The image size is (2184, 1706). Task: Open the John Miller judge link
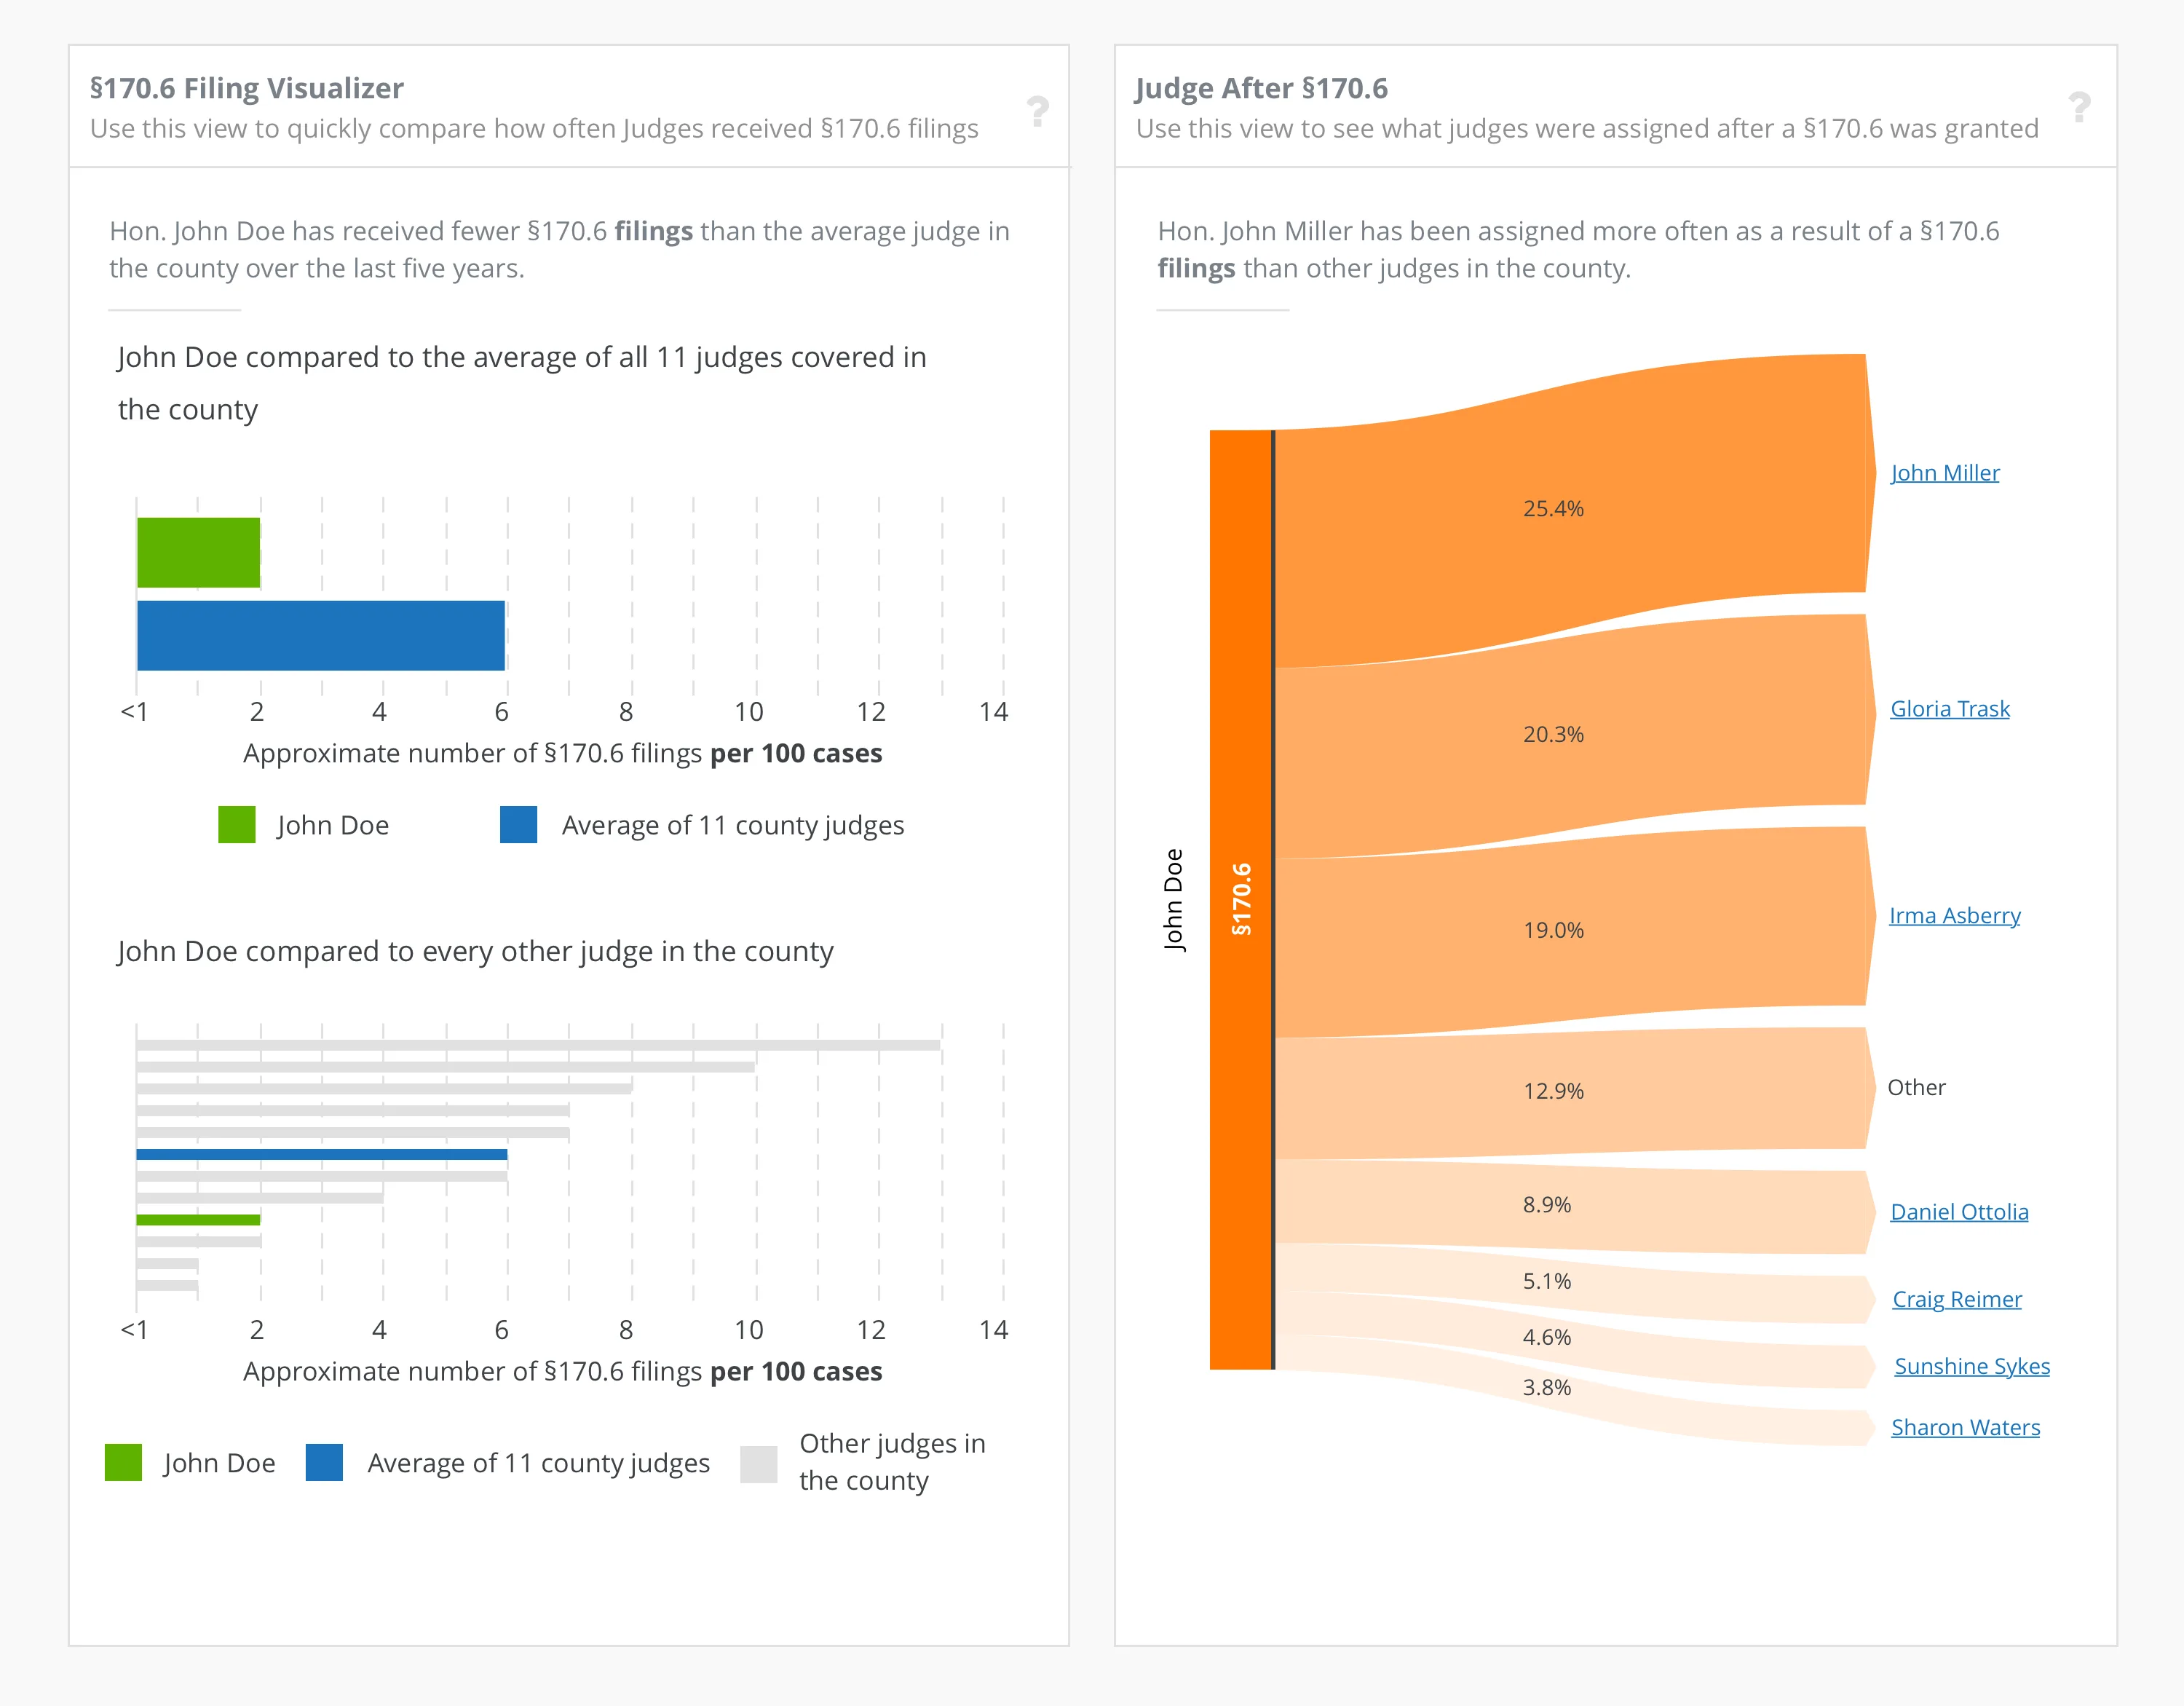pos(1944,473)
